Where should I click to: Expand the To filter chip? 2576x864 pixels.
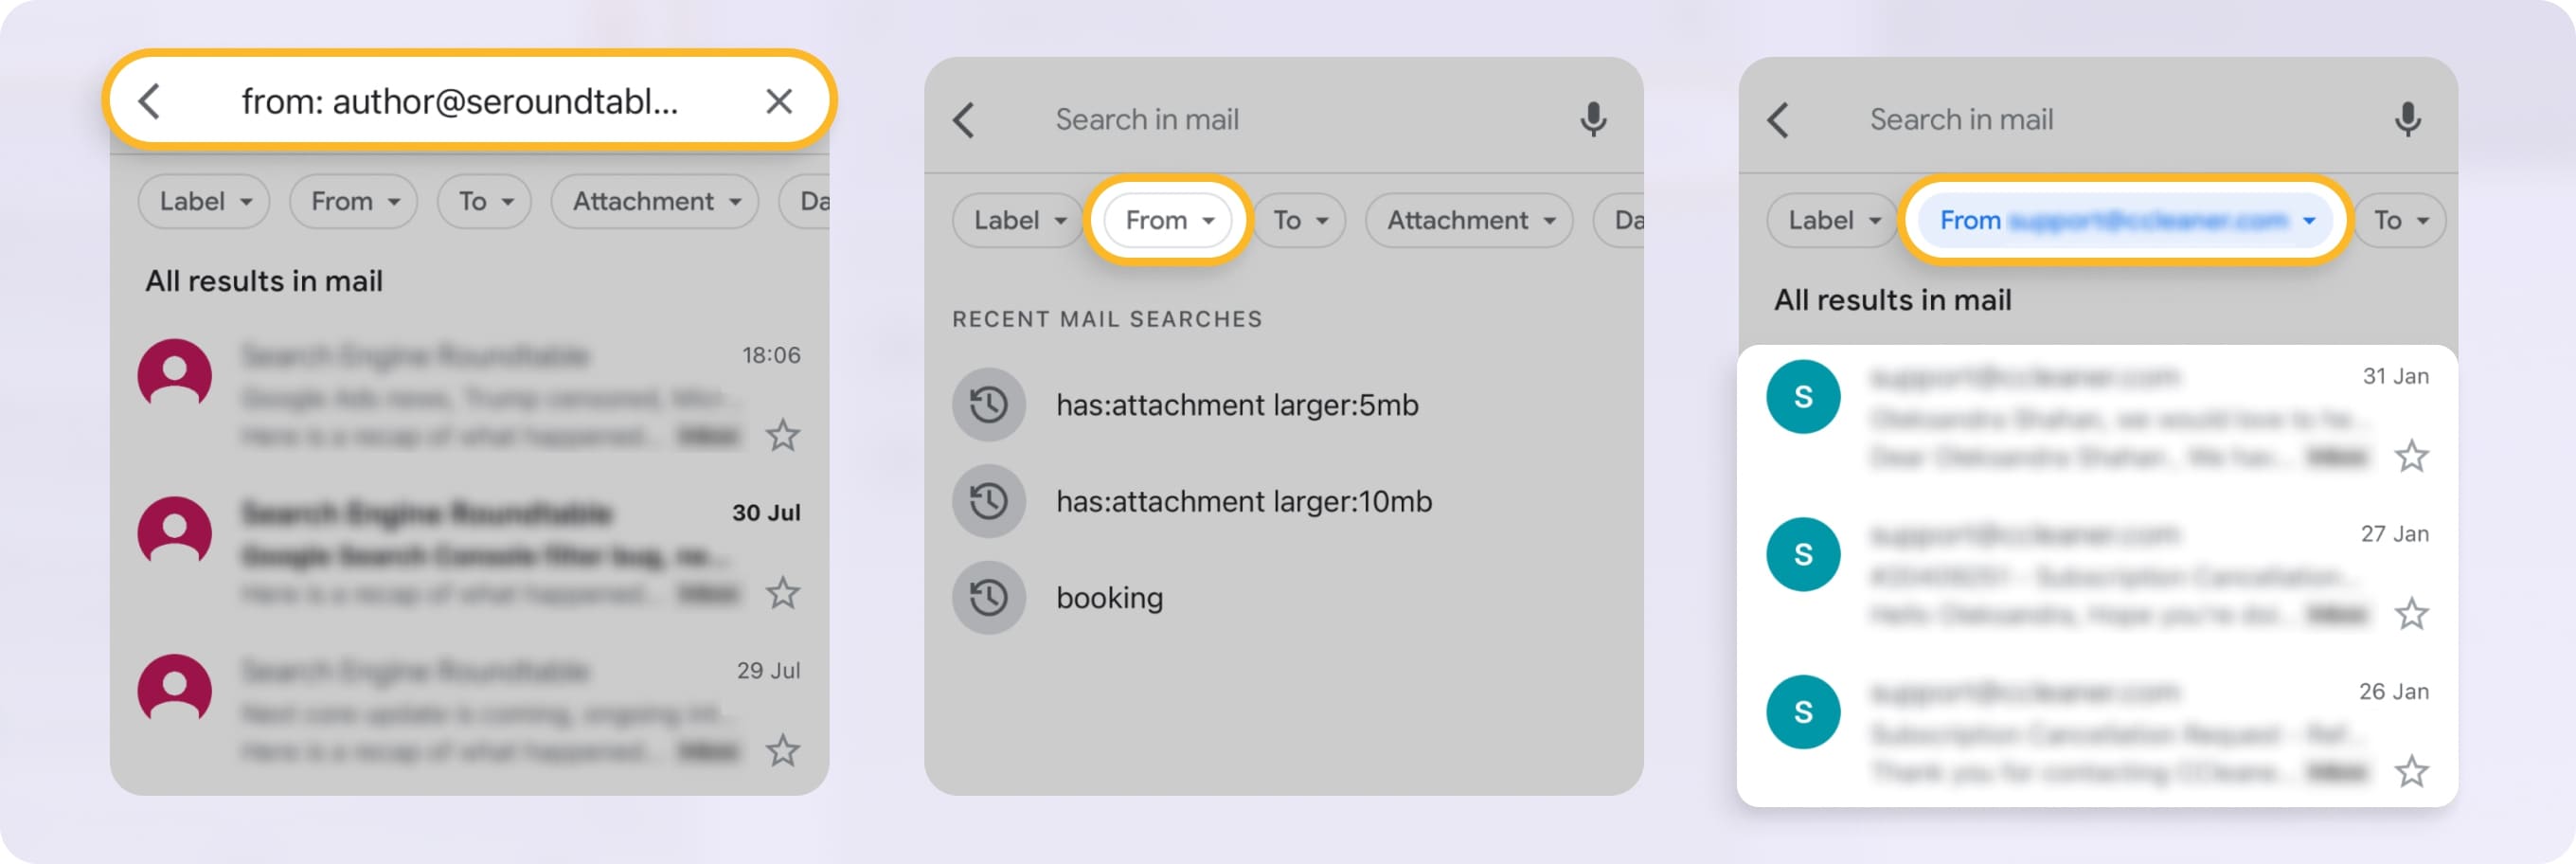click(x=1299, y=220)
